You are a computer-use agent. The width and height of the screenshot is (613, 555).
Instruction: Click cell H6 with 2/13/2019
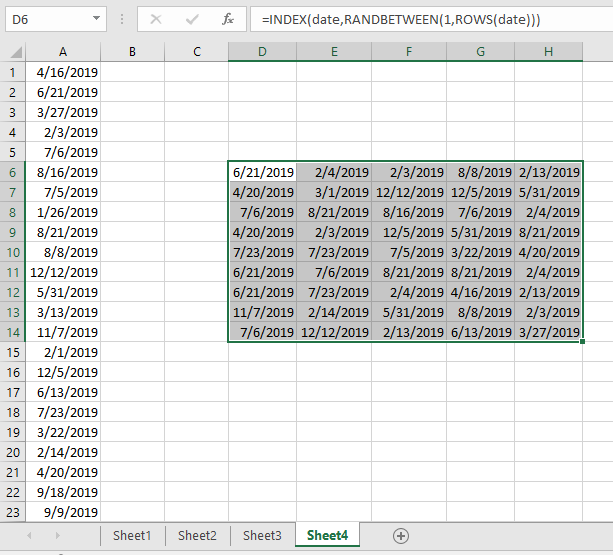pos(548,172)
